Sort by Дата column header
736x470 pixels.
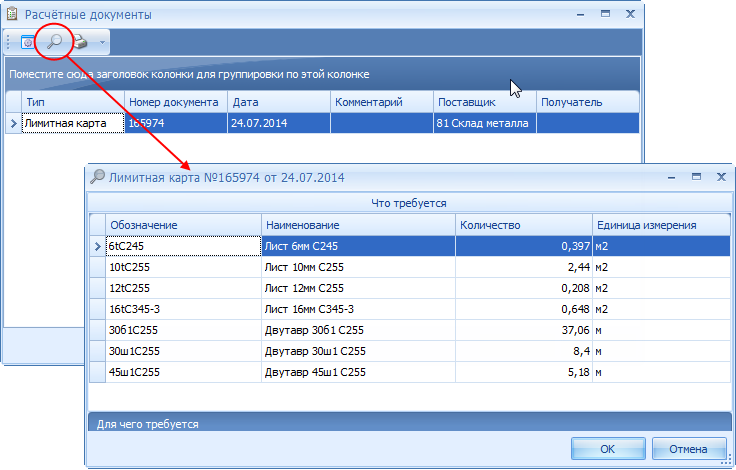(x=278, y=102)
